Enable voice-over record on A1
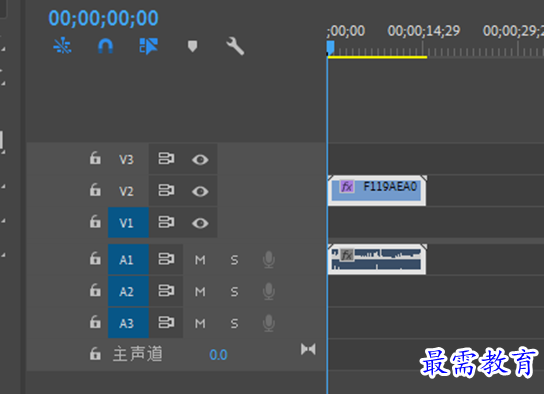 point(269,259)
